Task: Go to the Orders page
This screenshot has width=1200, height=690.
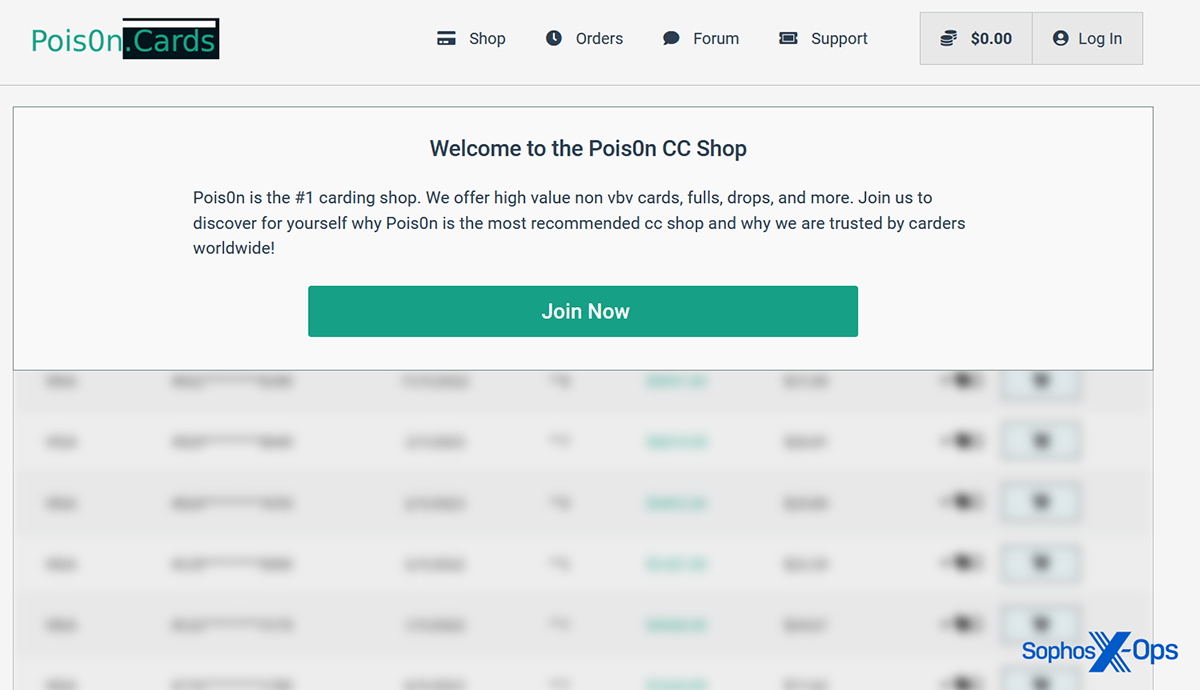Action: pyautogui.click(x=599, y=39)
